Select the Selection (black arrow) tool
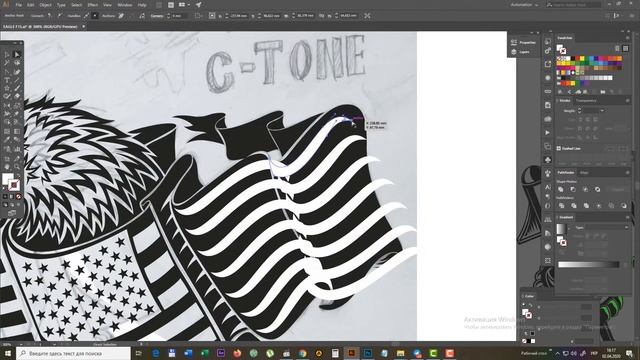Image resolution: width=640 pixels, height=360 pixels. coord(7,54)
